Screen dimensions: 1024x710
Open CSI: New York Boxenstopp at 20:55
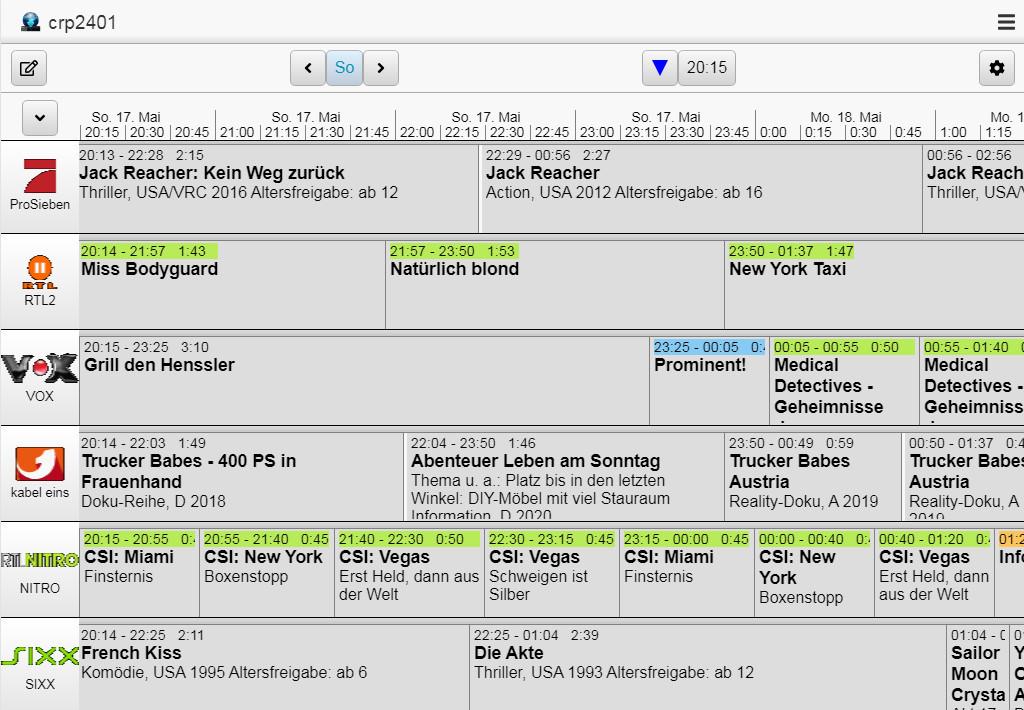(267, 573)
